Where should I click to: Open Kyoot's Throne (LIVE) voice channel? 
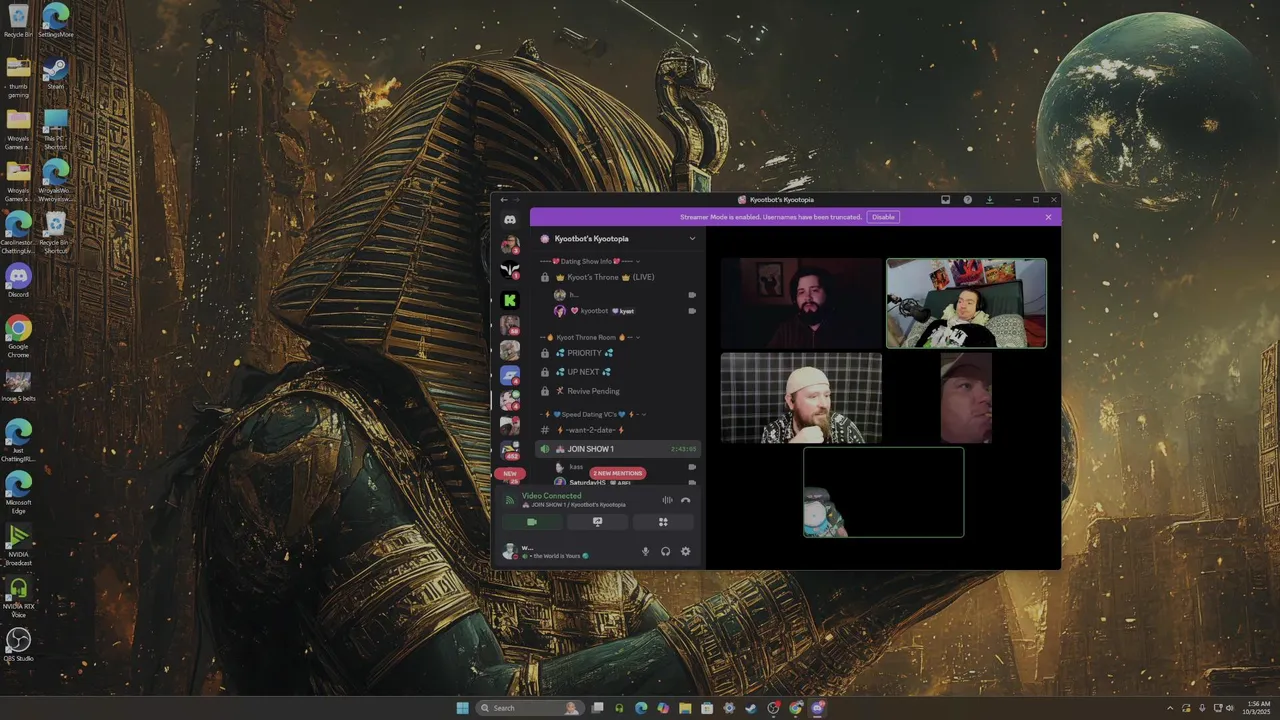tap(618, 277)
